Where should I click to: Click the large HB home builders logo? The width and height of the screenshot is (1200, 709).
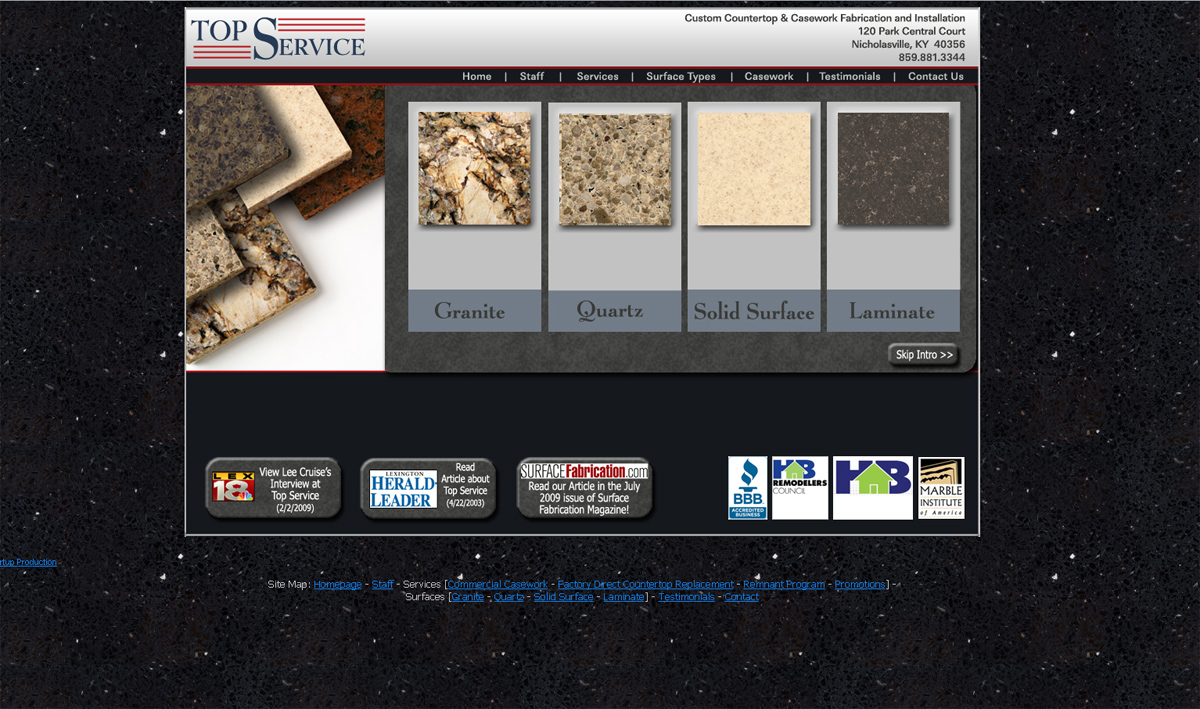[x=872, y=488]
